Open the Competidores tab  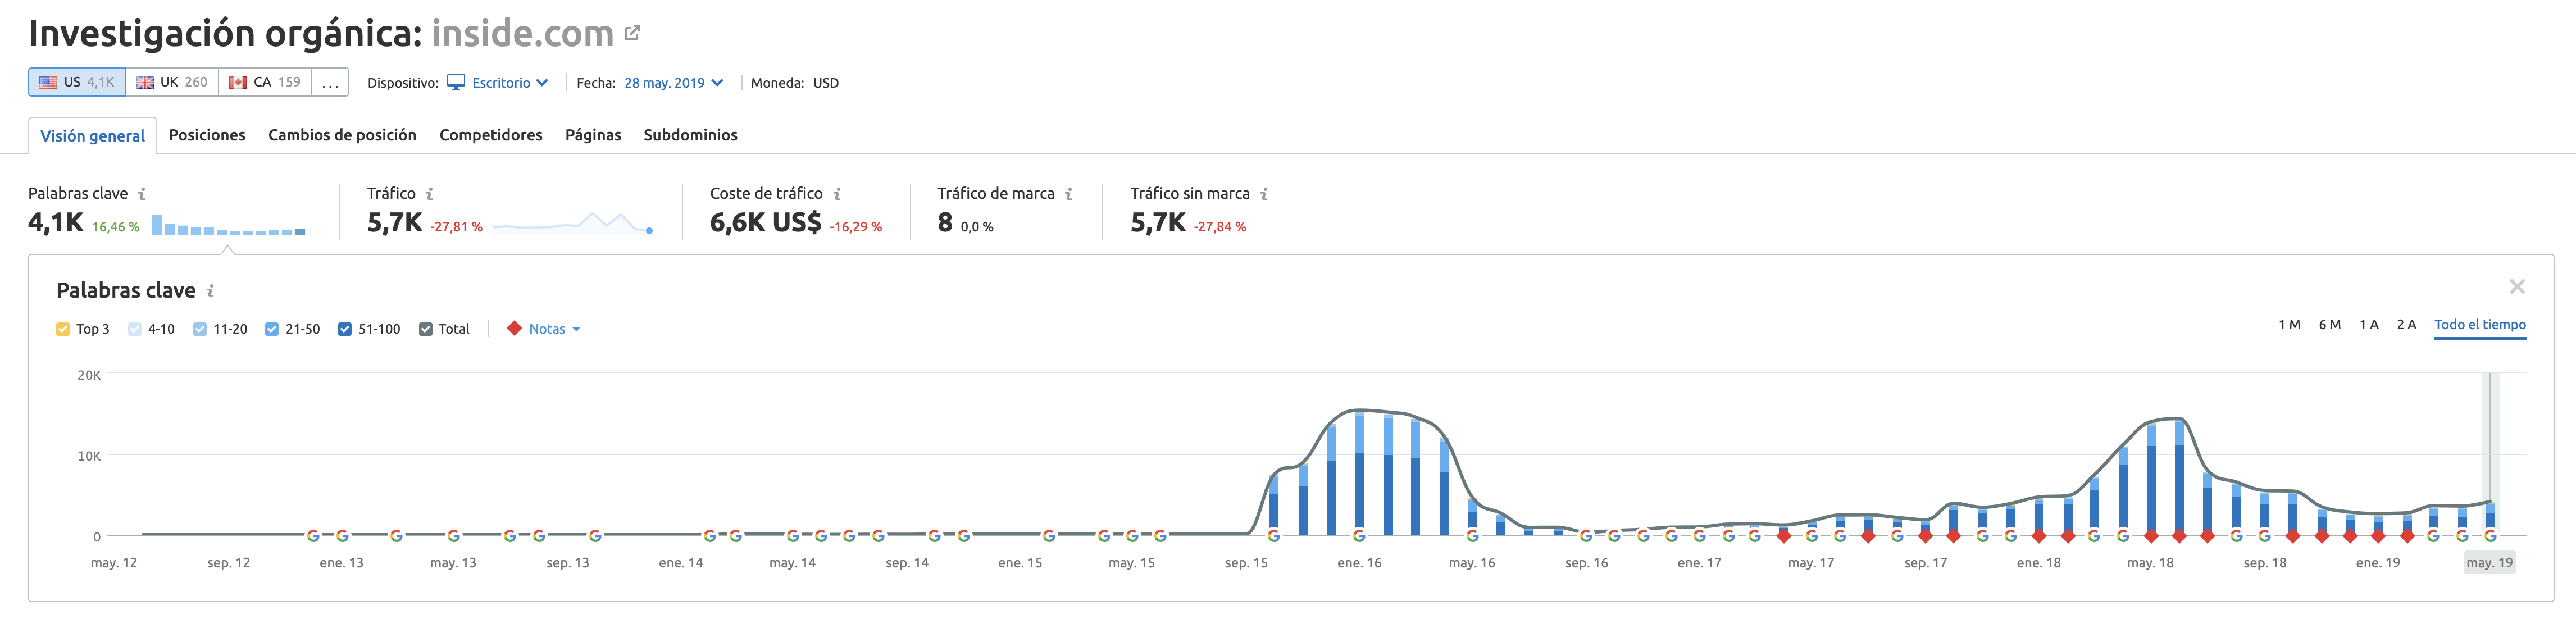[x=490, y=134]
